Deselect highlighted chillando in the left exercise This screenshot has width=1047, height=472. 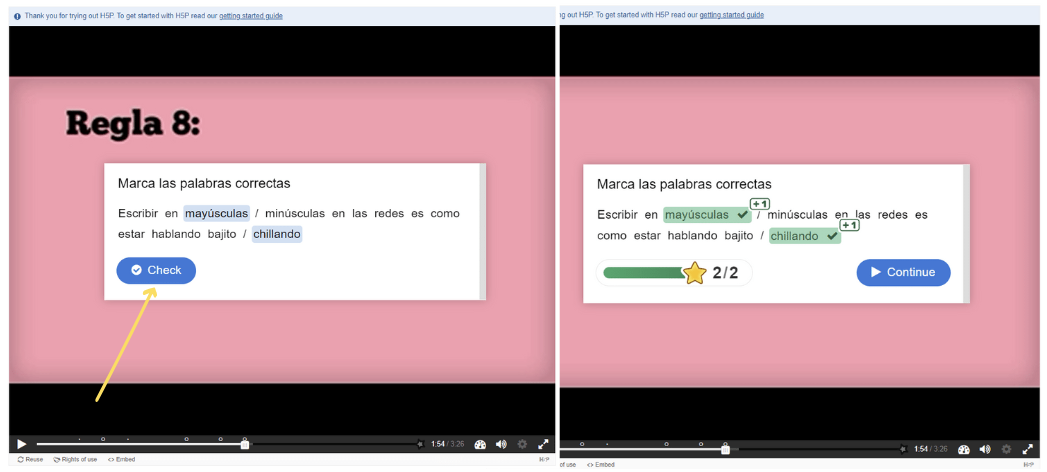point(277,234)
